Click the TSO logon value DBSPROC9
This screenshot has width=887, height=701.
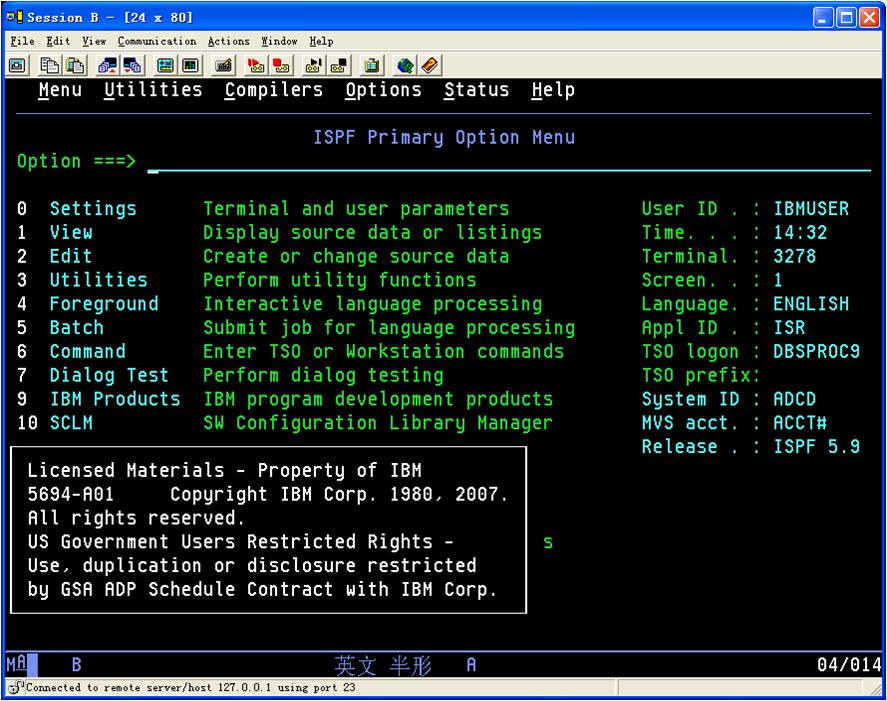pos(816,351)
